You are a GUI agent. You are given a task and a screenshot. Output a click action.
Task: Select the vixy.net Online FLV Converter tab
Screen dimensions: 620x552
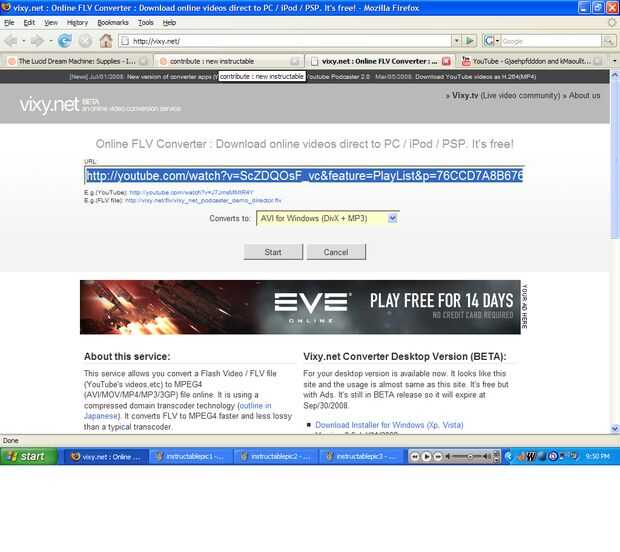coord(380,61)
